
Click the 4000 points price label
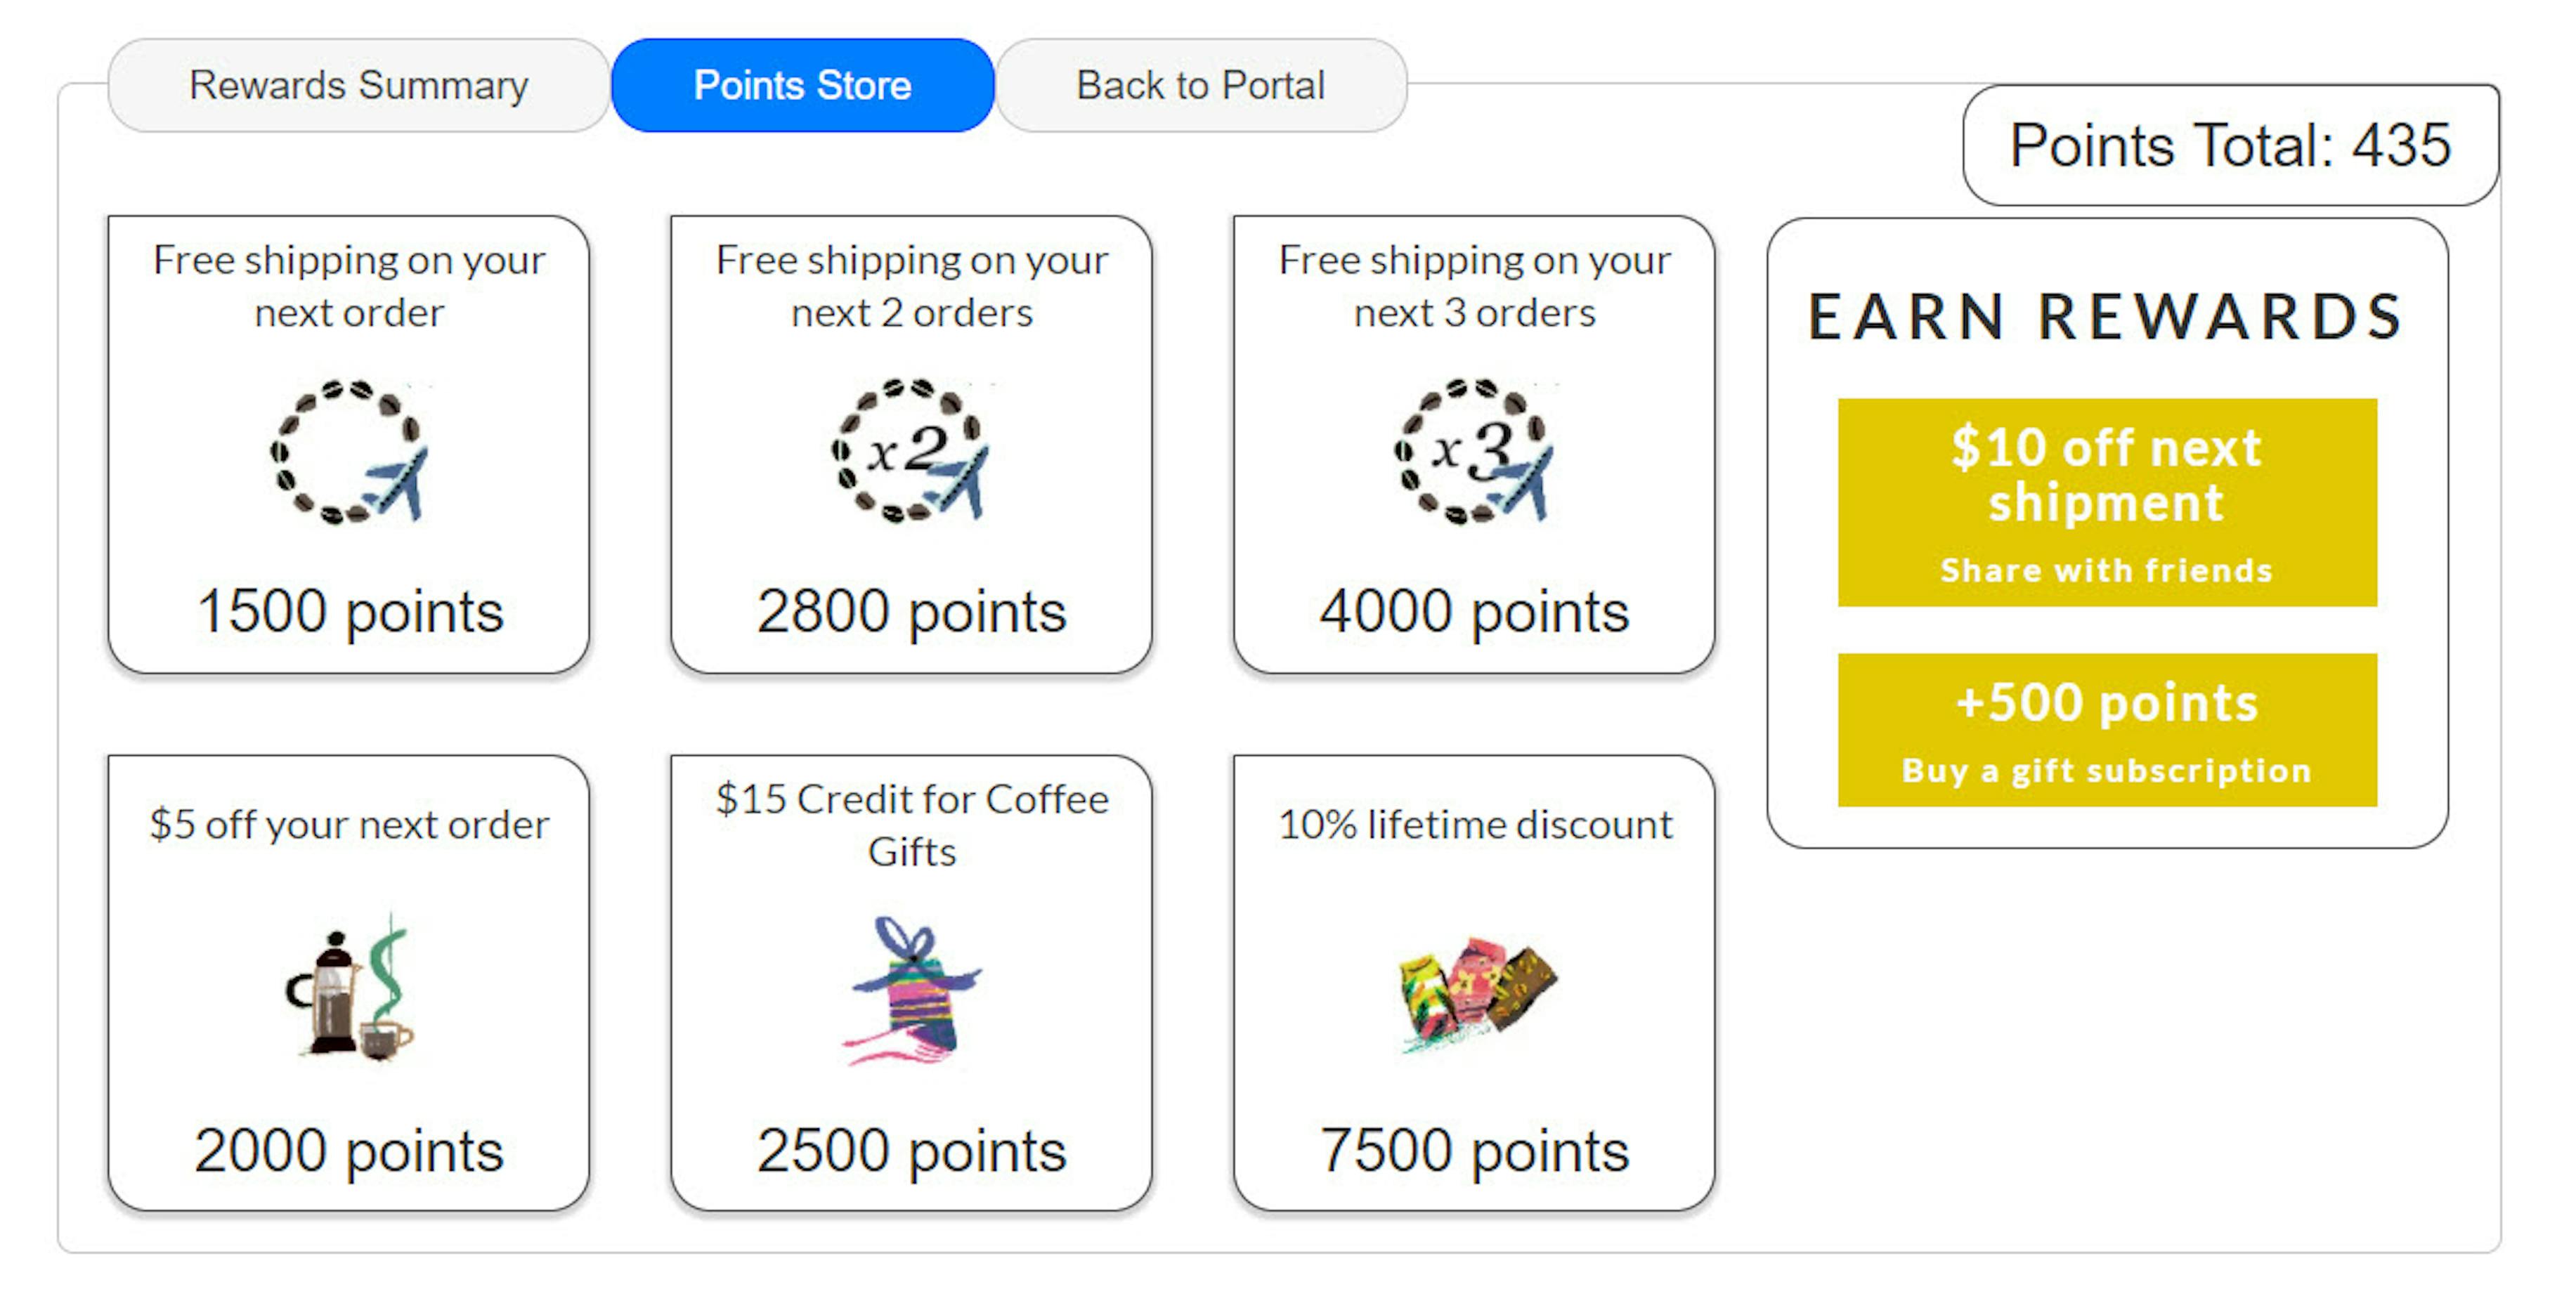coord(1474,611)
